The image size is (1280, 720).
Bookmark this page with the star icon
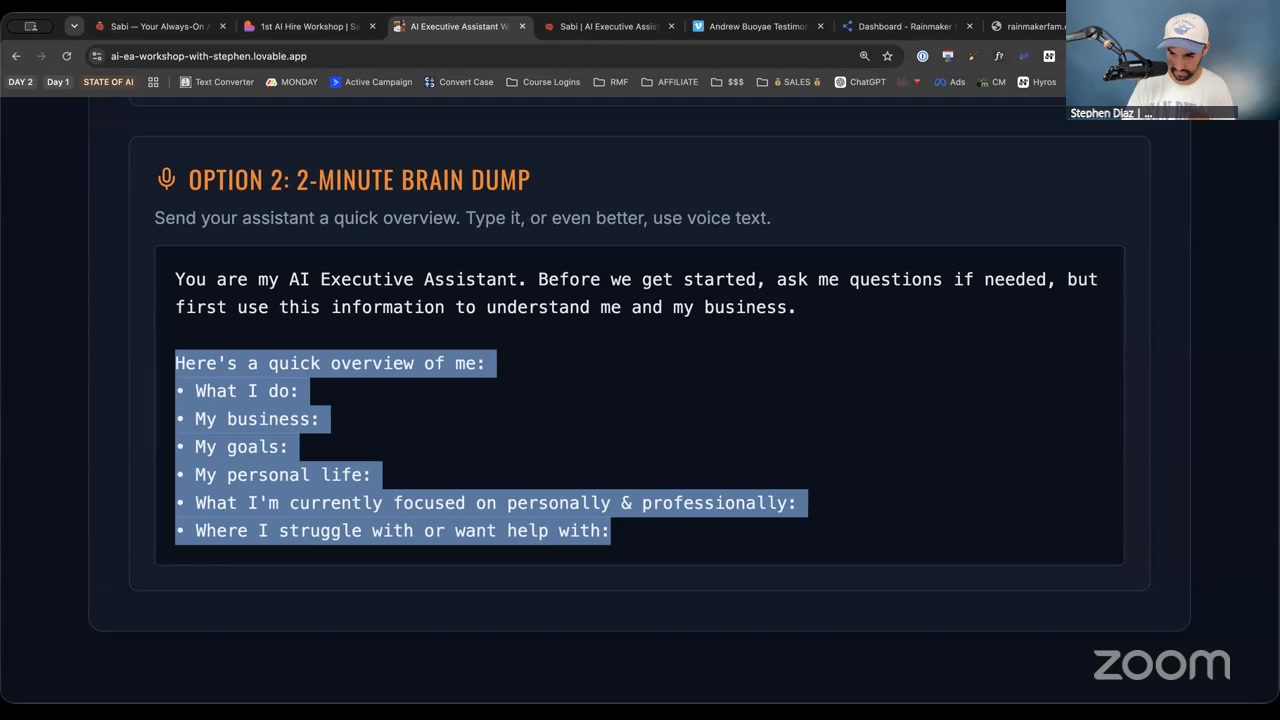(x=887, y=56)
